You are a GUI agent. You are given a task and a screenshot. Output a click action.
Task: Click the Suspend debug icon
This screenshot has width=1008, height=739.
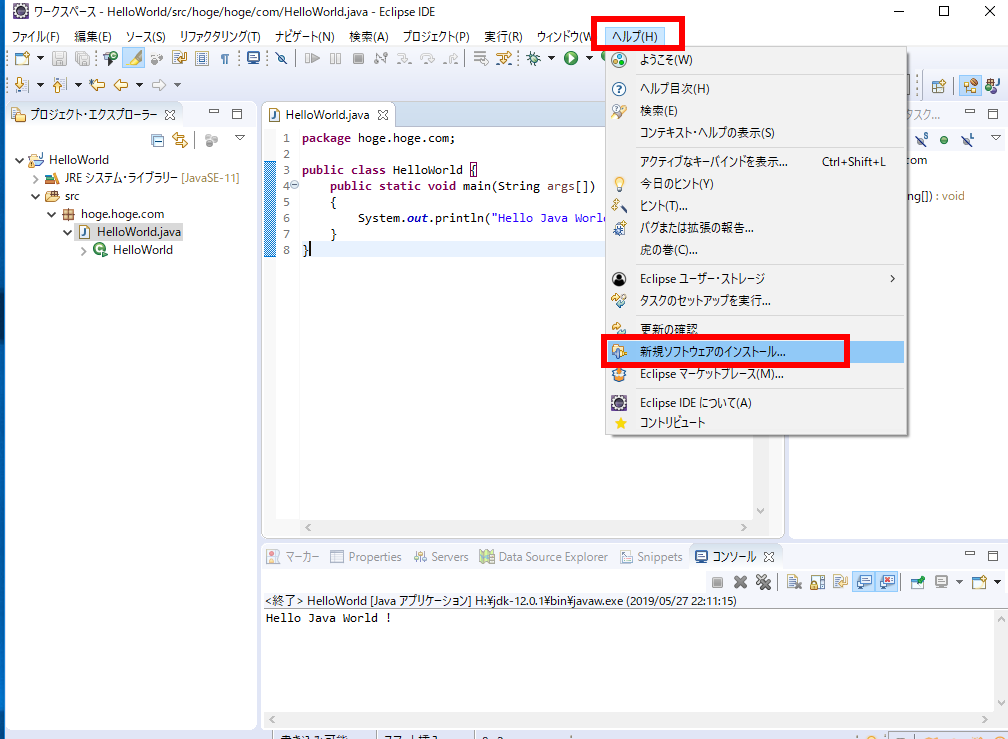point(336,58)
